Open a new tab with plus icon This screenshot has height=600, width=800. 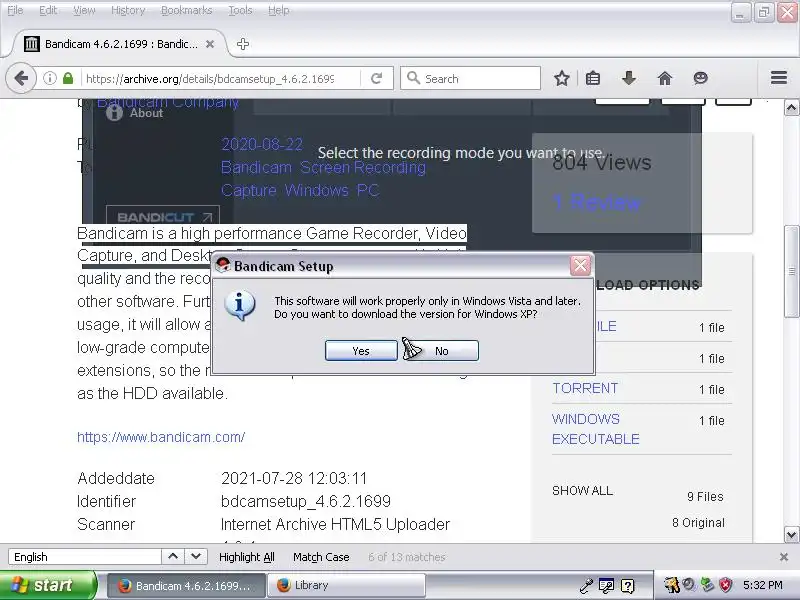tap(243, 44)
